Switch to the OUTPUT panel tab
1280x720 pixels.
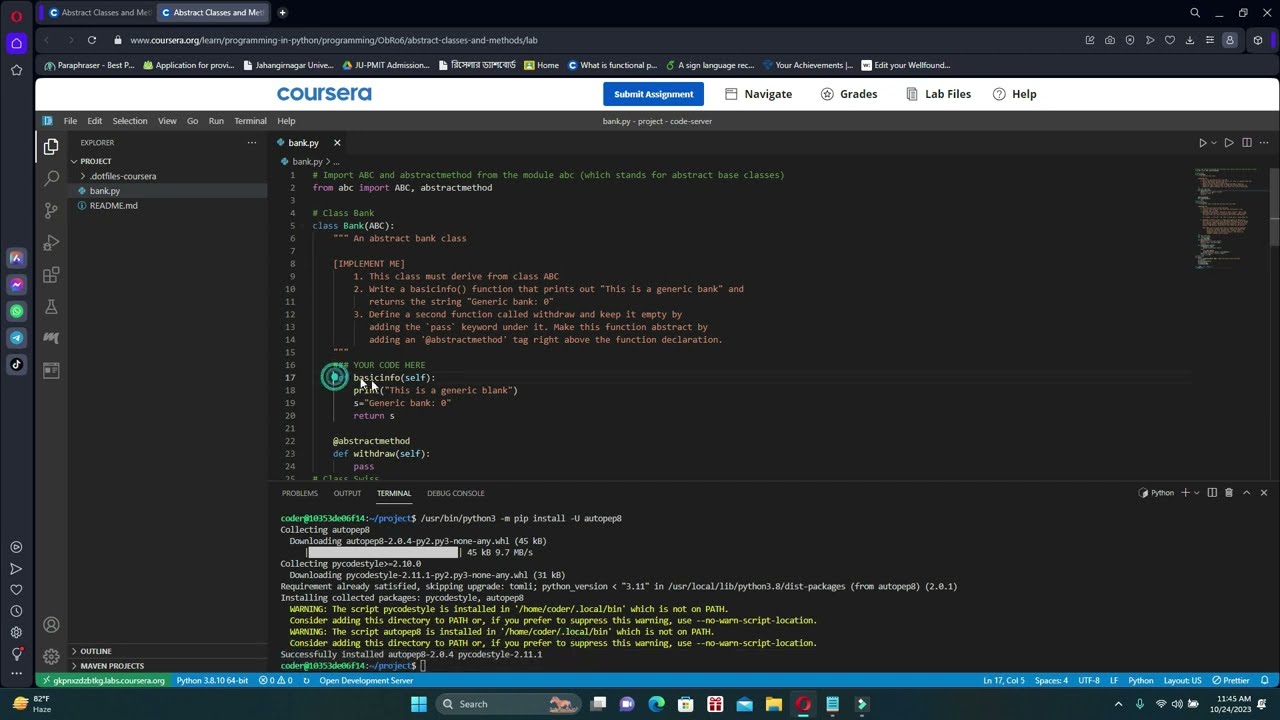coord(347,493)
